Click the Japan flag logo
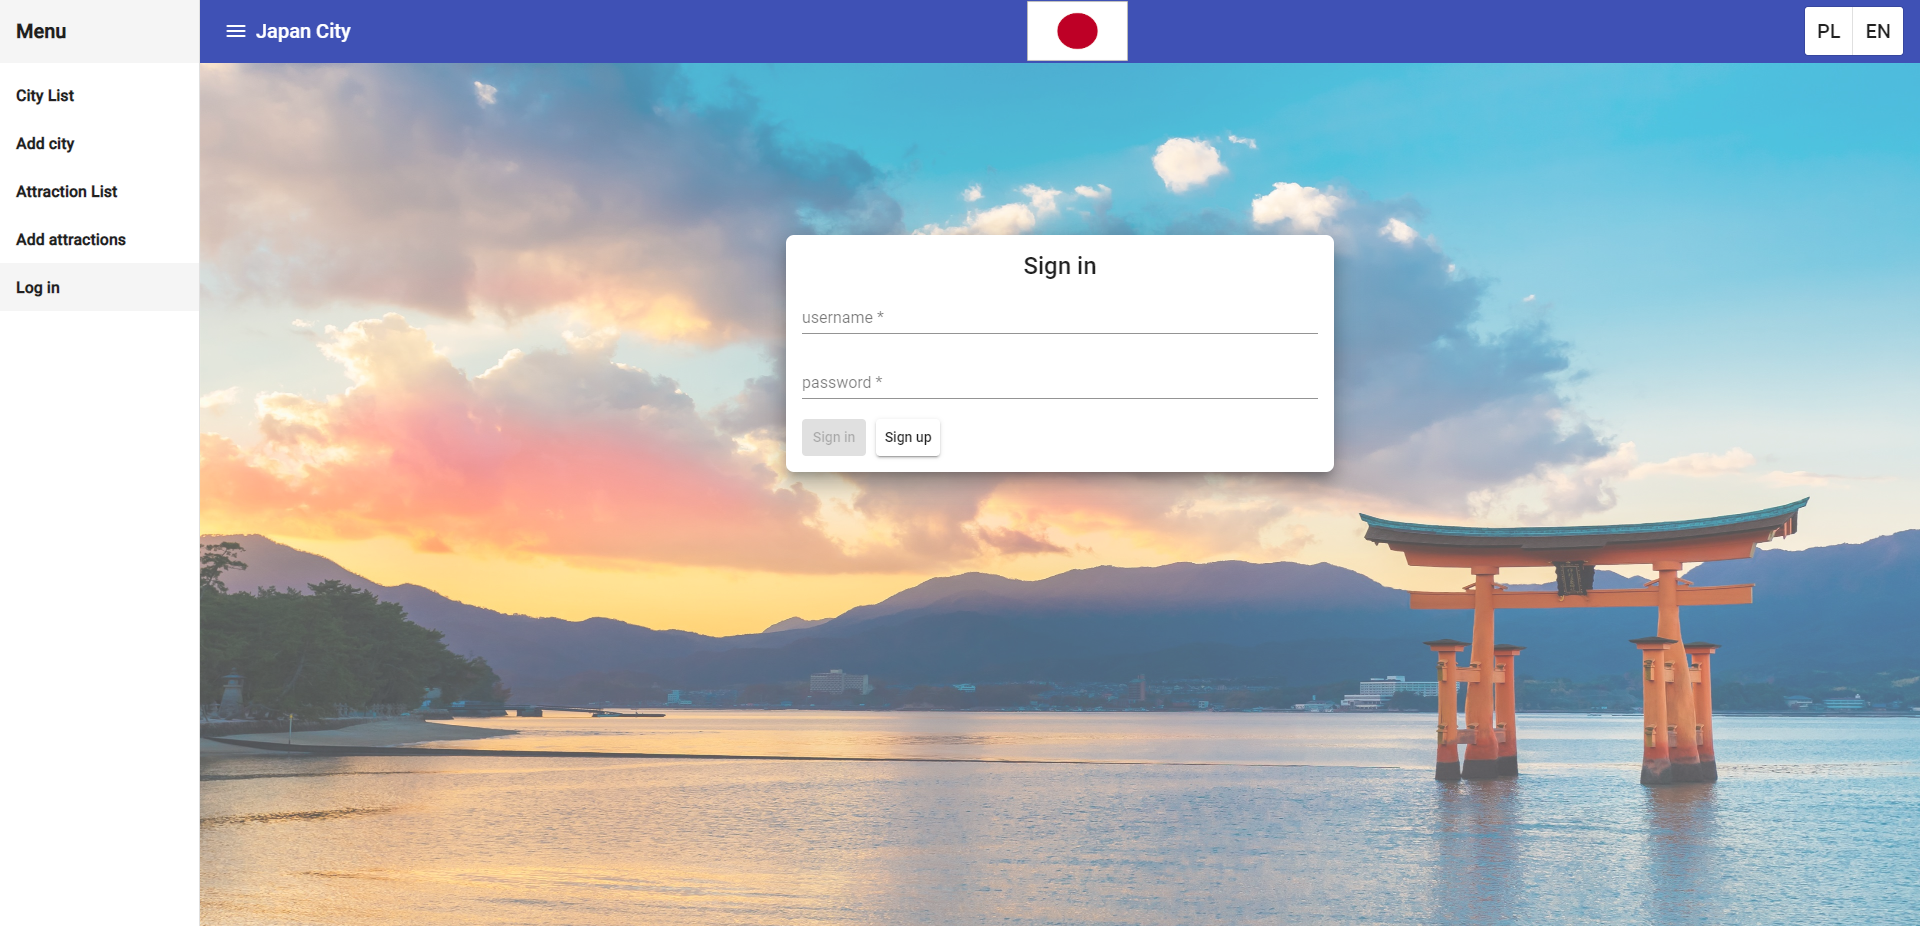The width and height of the screenshot is (1920, 926). pos(1077,31)
